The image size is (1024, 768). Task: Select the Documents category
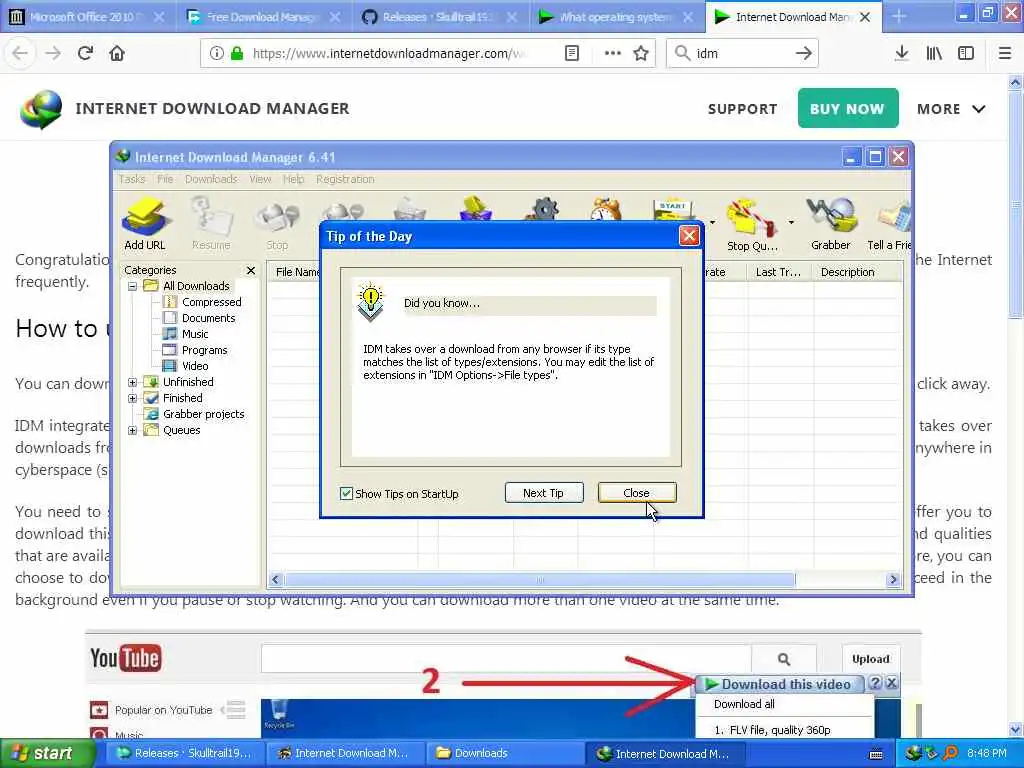(x=208, y=318)
